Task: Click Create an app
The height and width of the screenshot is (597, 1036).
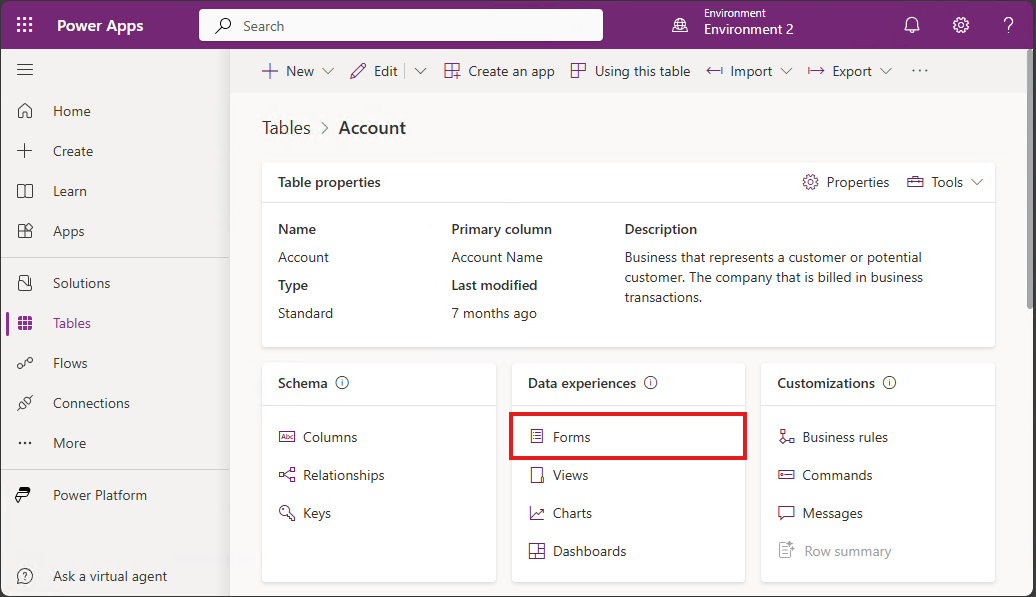Action: tap(499, 71)
